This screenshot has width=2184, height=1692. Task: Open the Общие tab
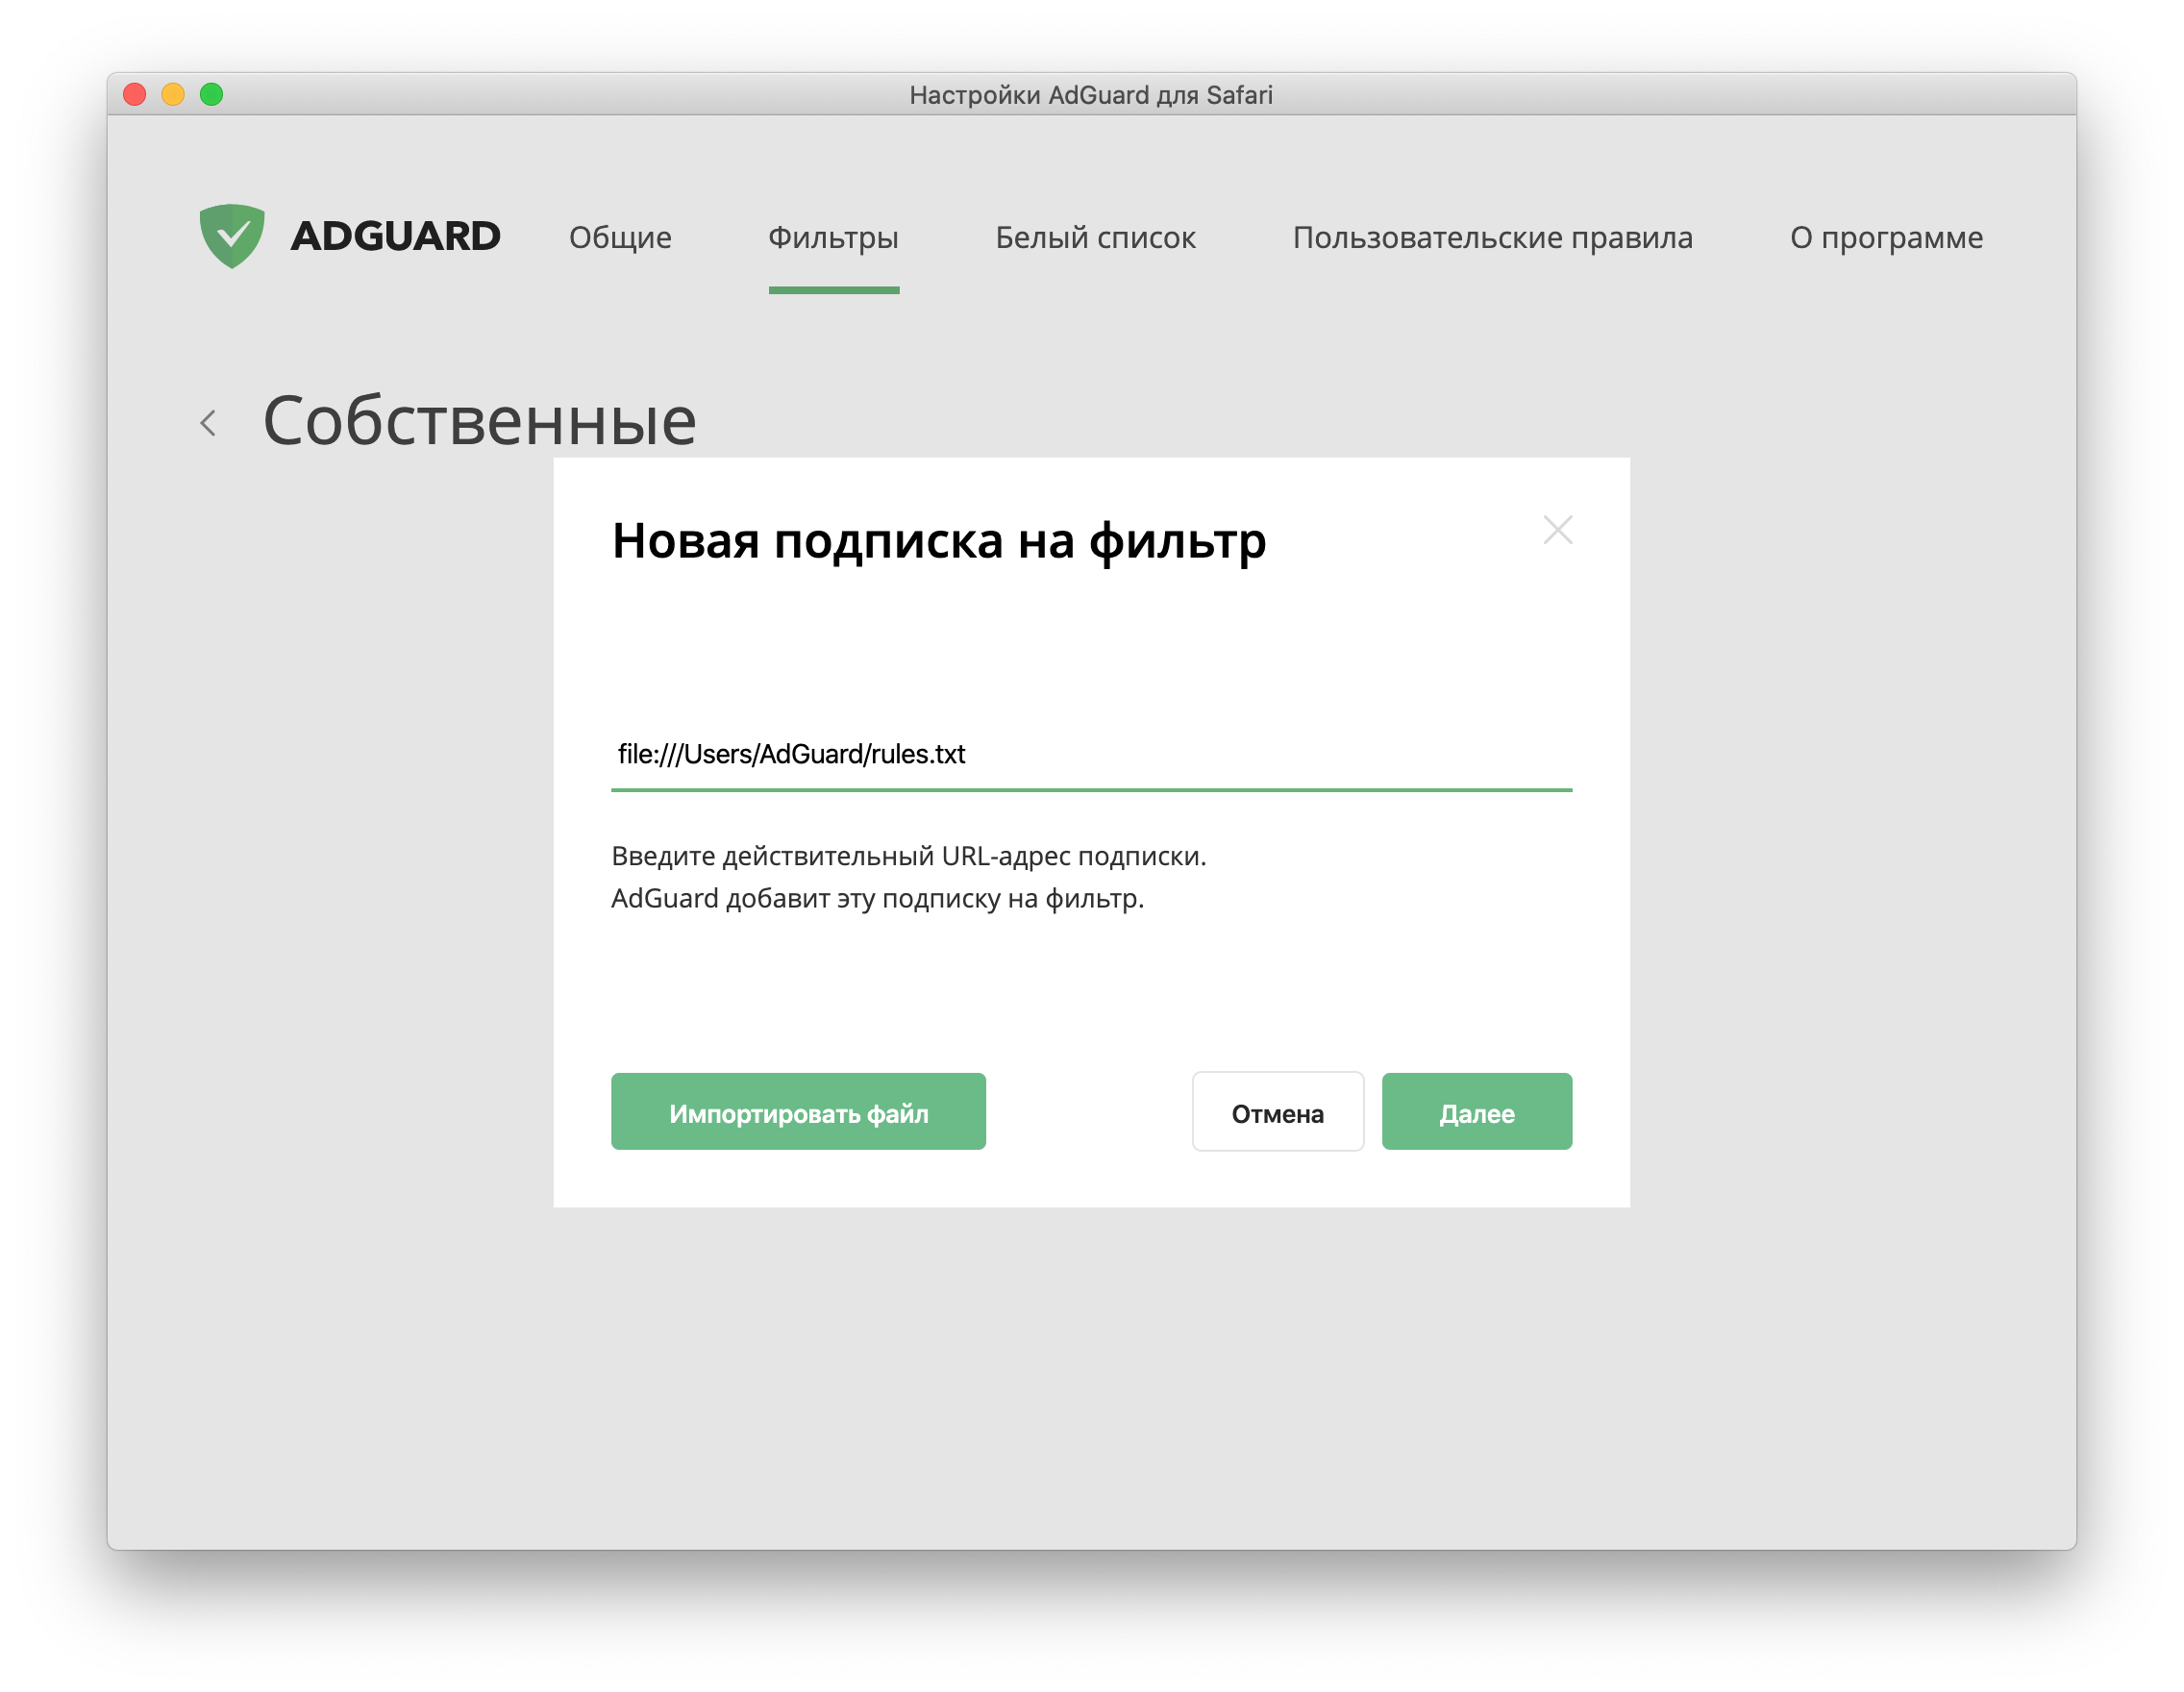pyautogui.click(x=620, y=238)
